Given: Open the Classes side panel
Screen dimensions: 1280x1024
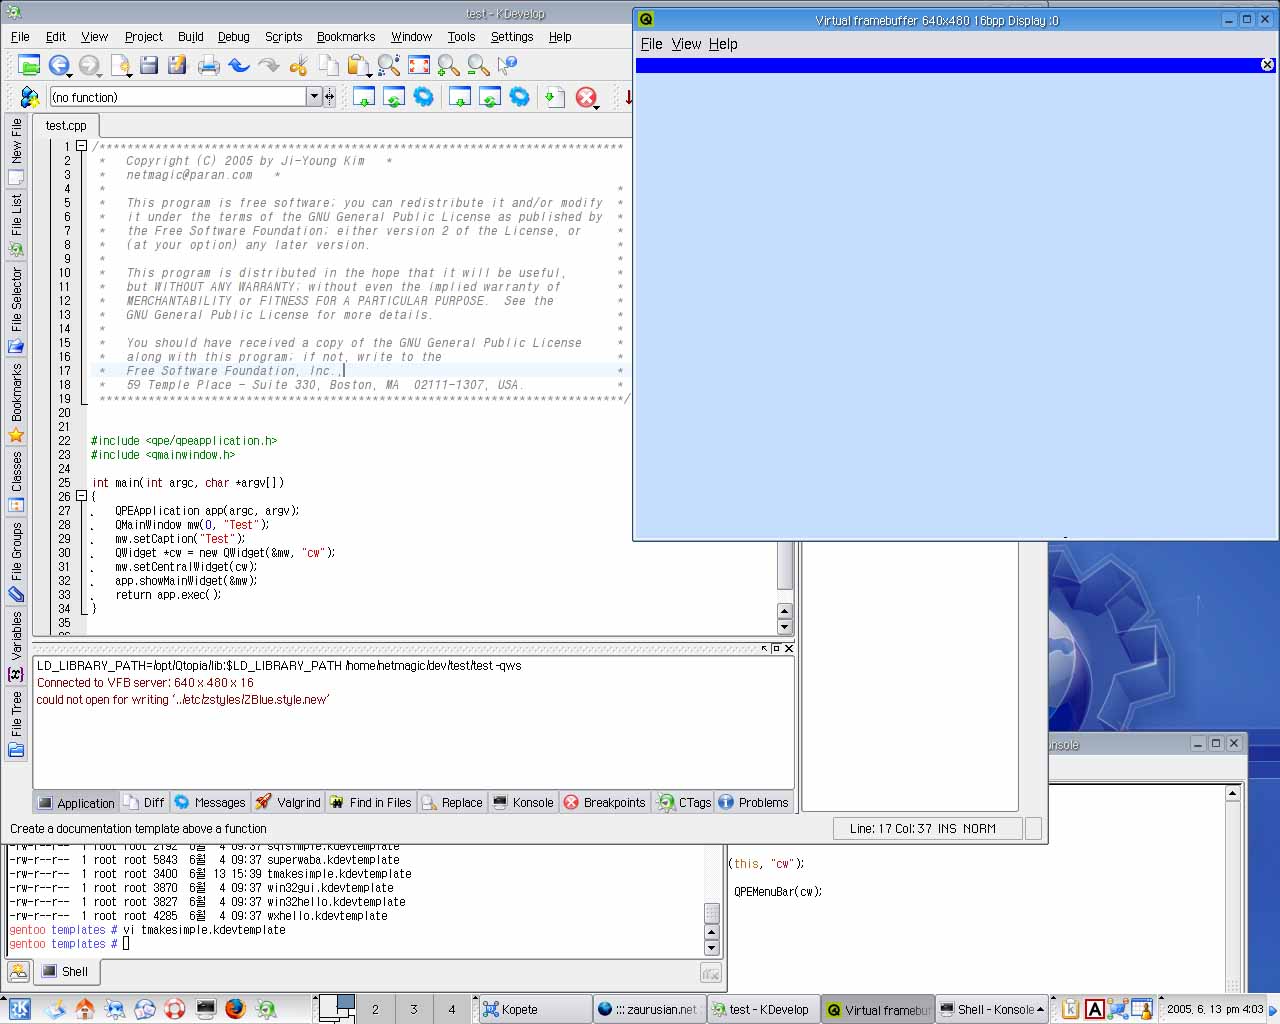Looking at the screenshot, I should (x=16, y=482).
